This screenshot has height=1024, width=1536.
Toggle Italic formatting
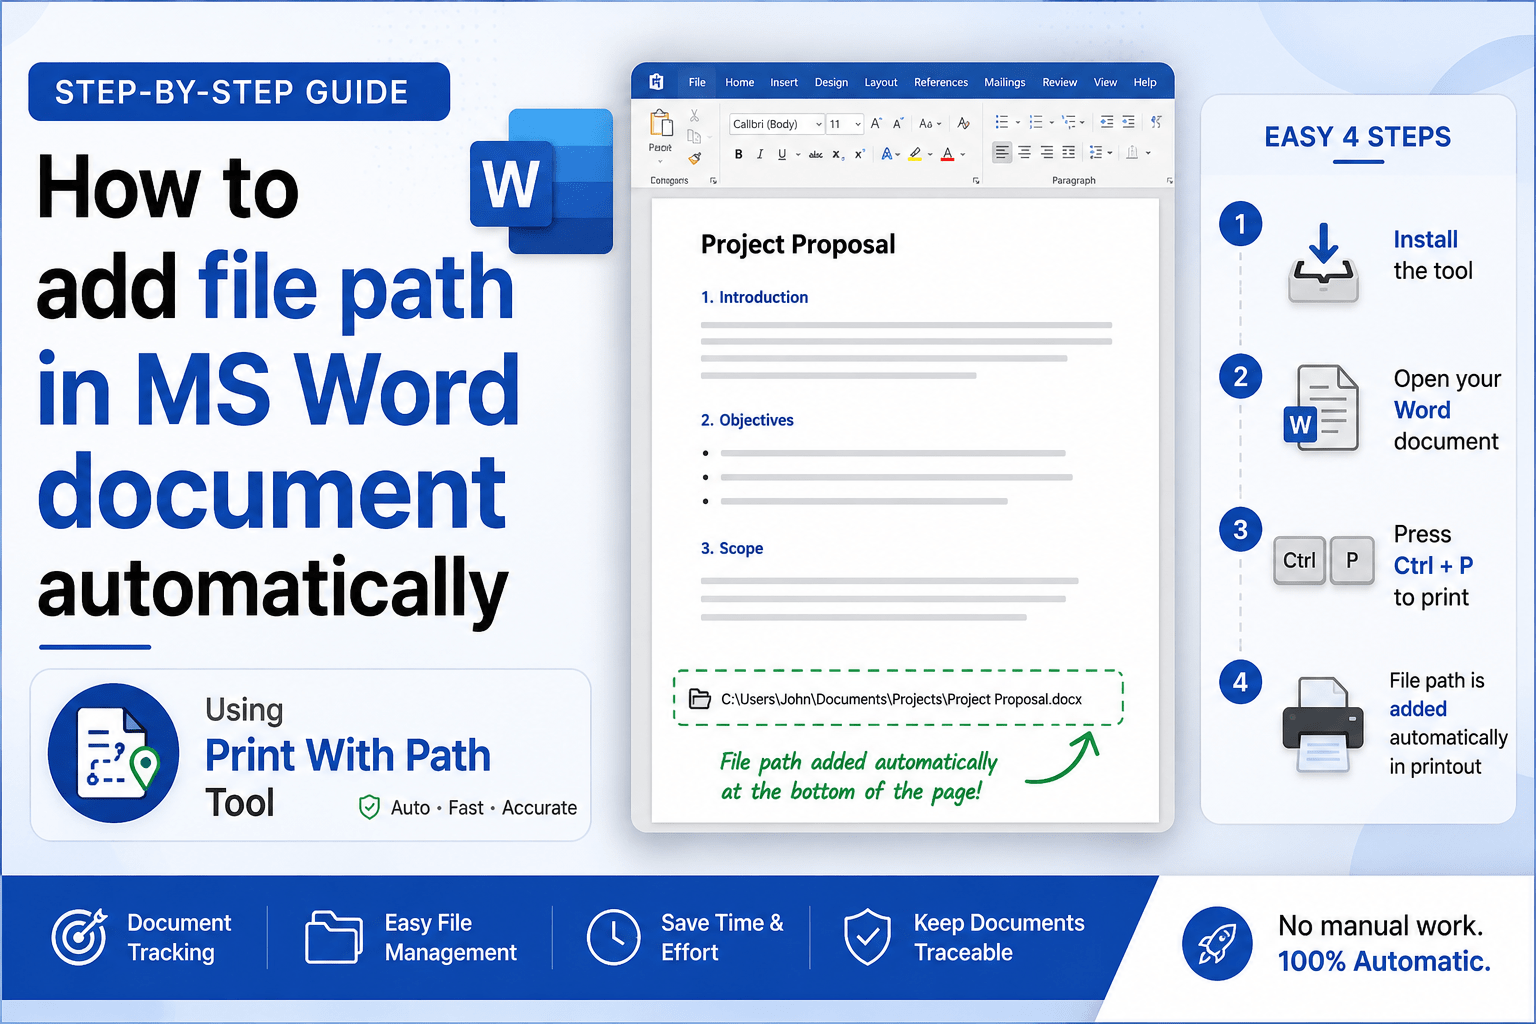pos(760,154)
